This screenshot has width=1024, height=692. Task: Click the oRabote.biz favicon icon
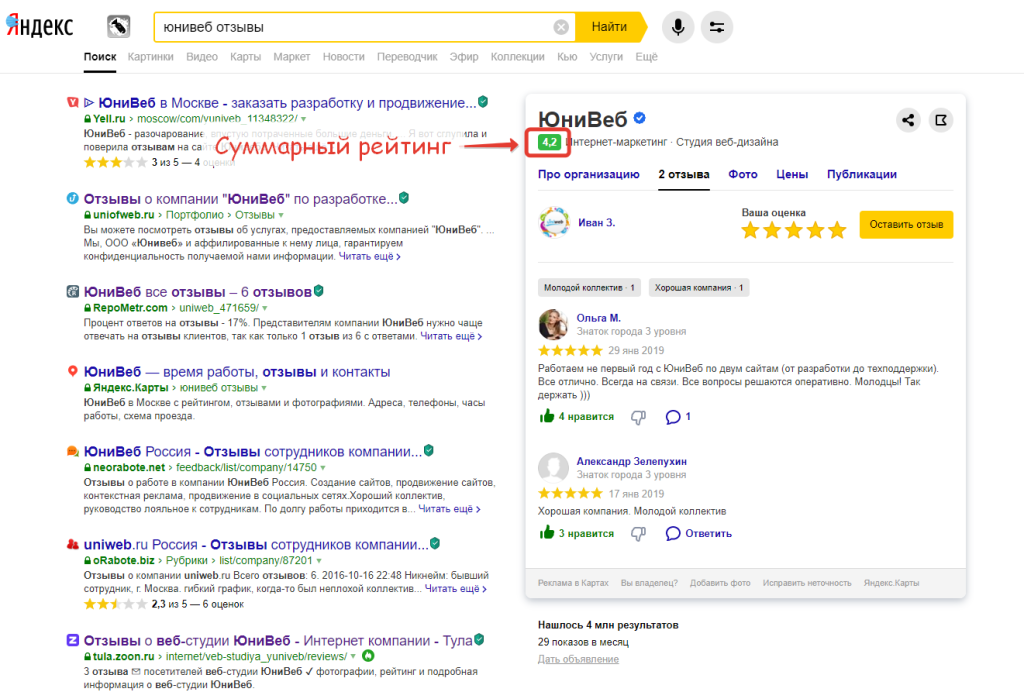click(72, 544)
